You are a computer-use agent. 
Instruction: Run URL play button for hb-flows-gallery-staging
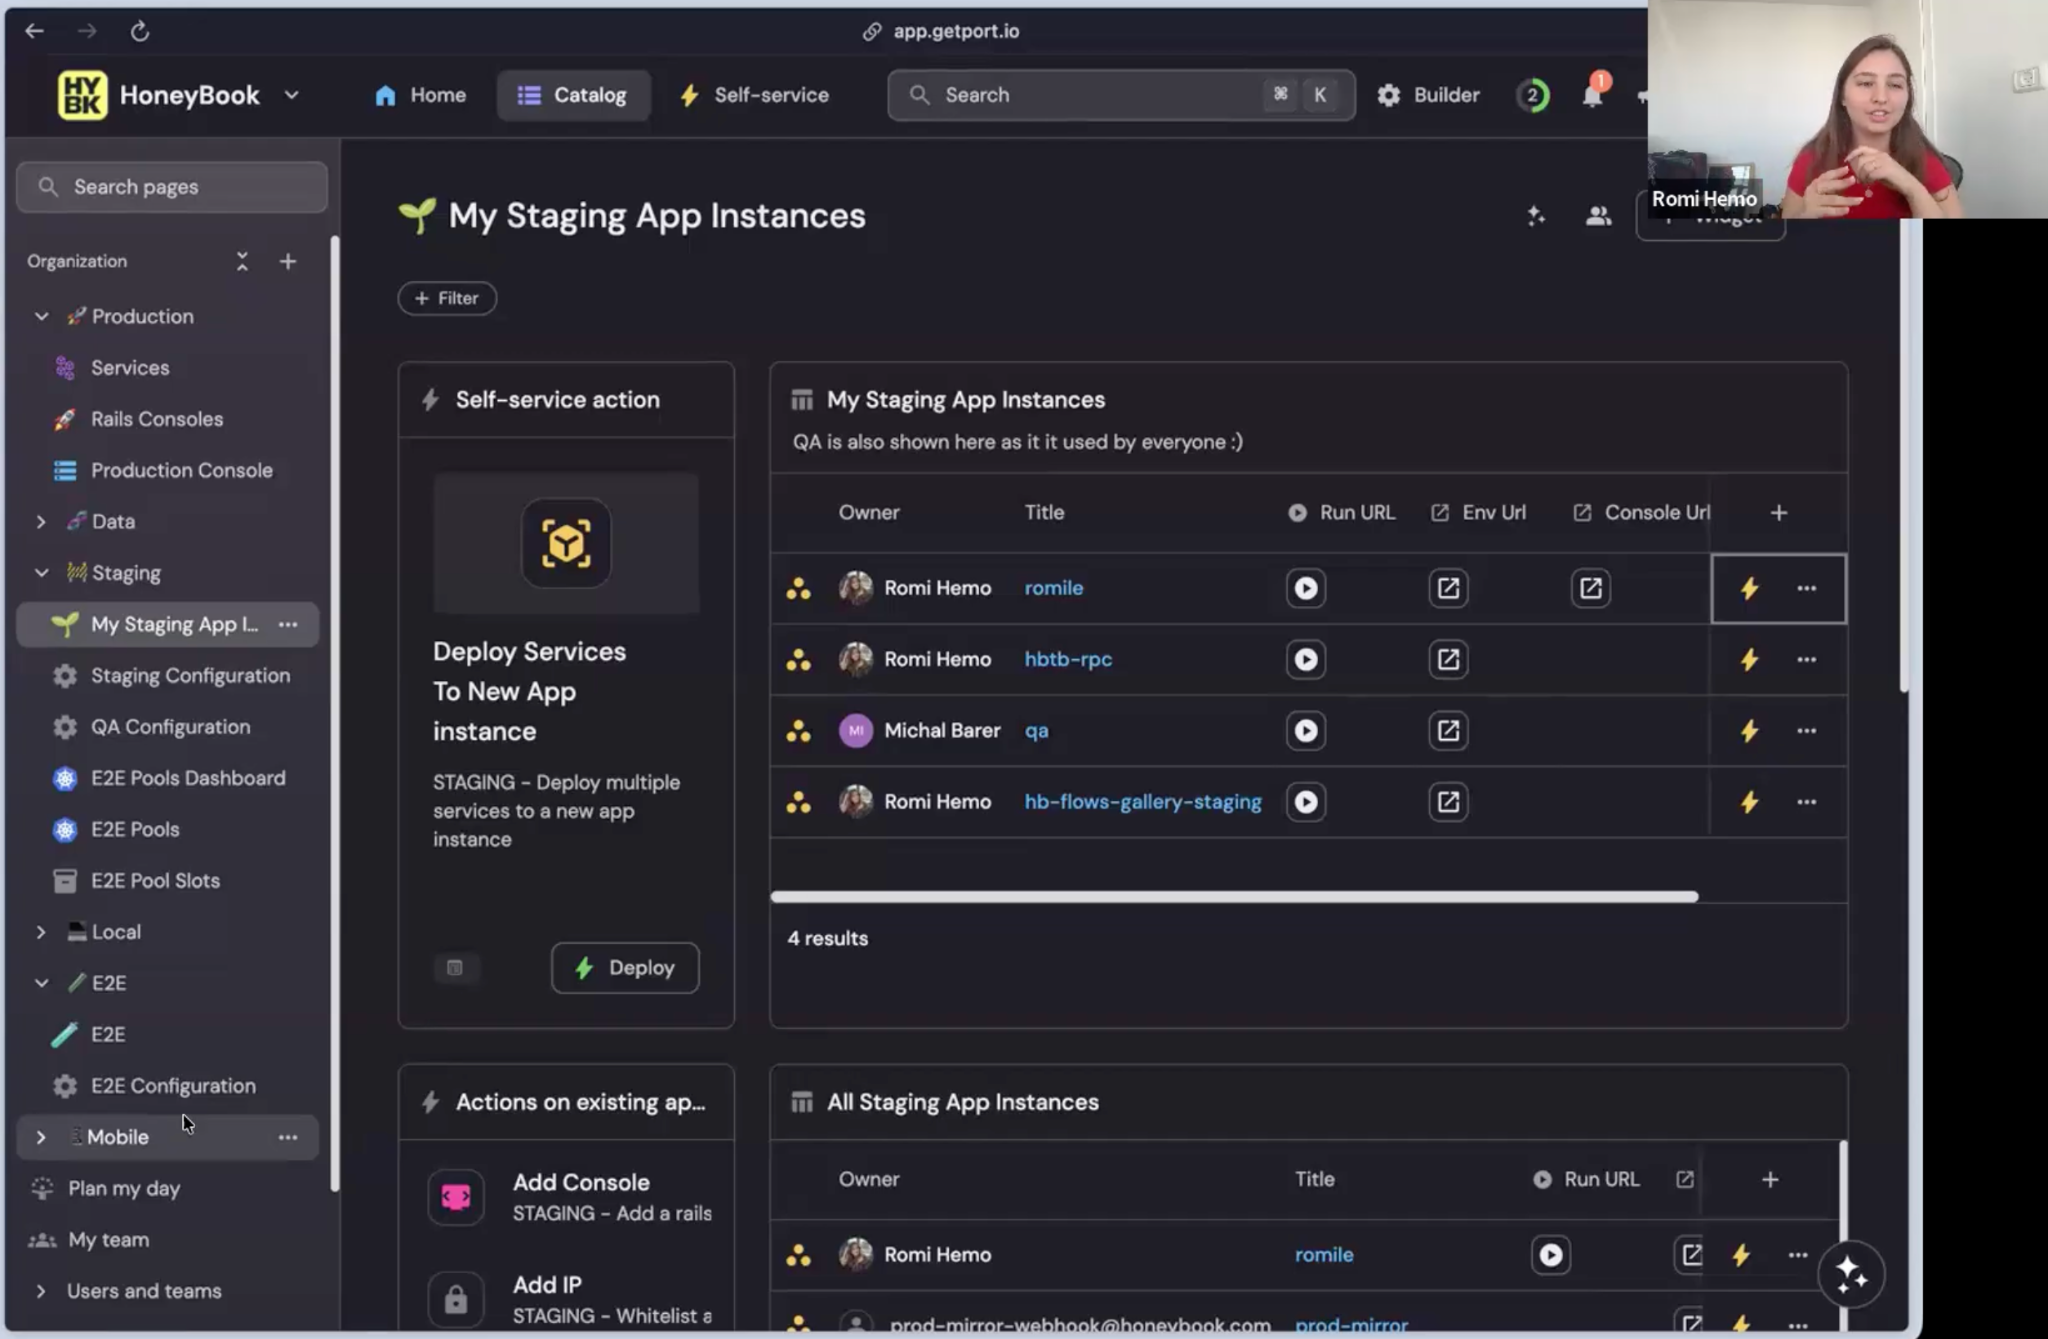point(1306,802)
